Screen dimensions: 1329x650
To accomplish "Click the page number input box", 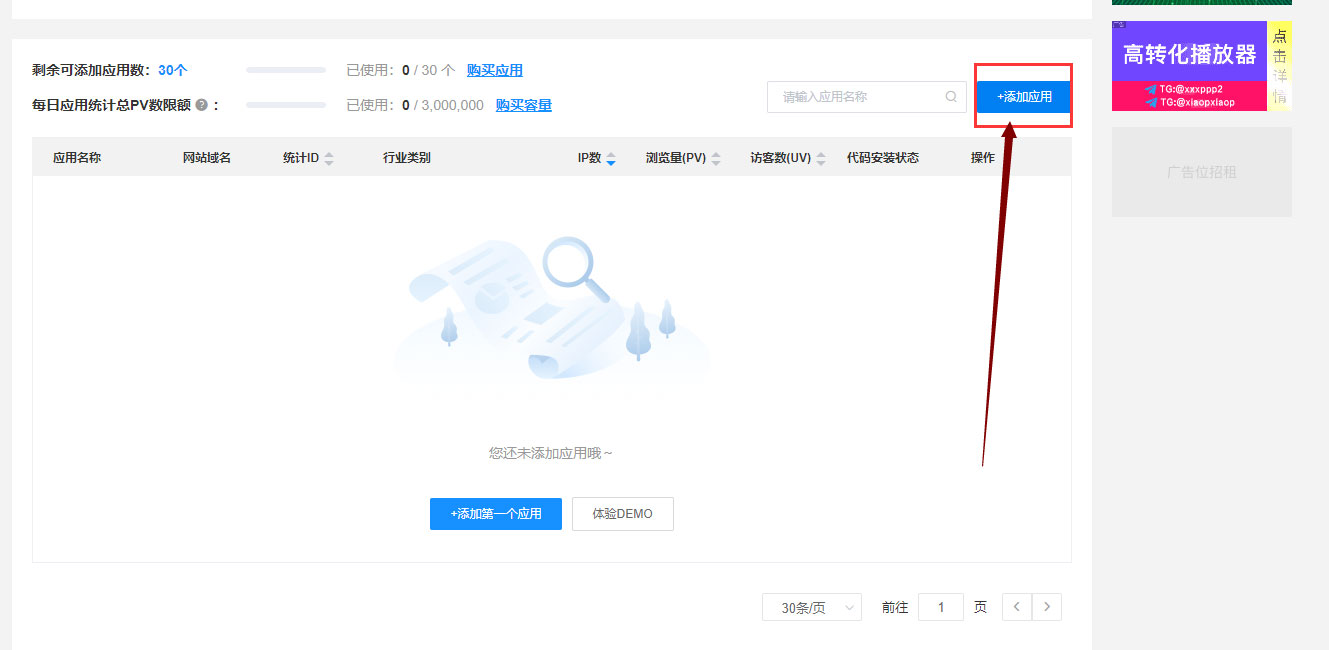I will coord(940,607).
